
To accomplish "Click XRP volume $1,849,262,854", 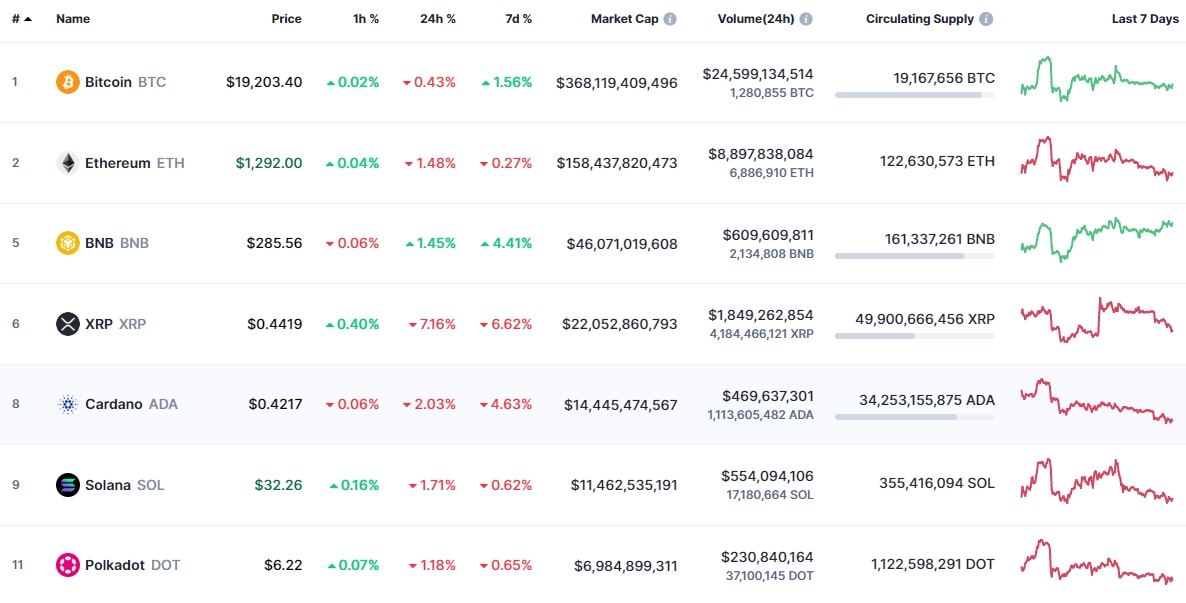I will pos(761,315).
